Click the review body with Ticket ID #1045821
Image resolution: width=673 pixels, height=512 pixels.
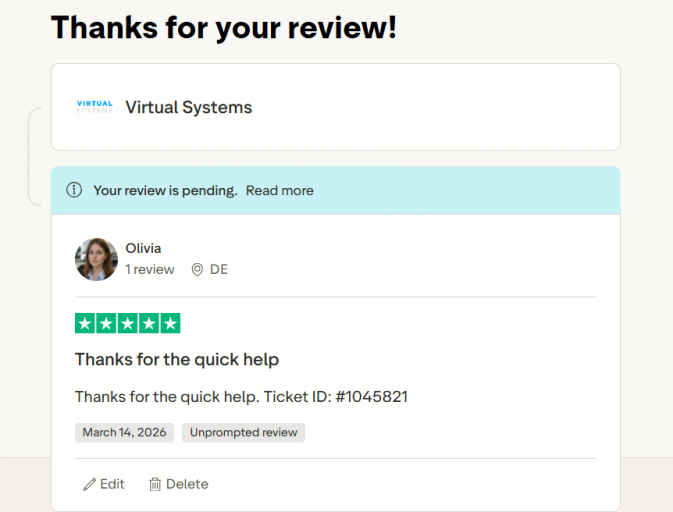[241, 397]
